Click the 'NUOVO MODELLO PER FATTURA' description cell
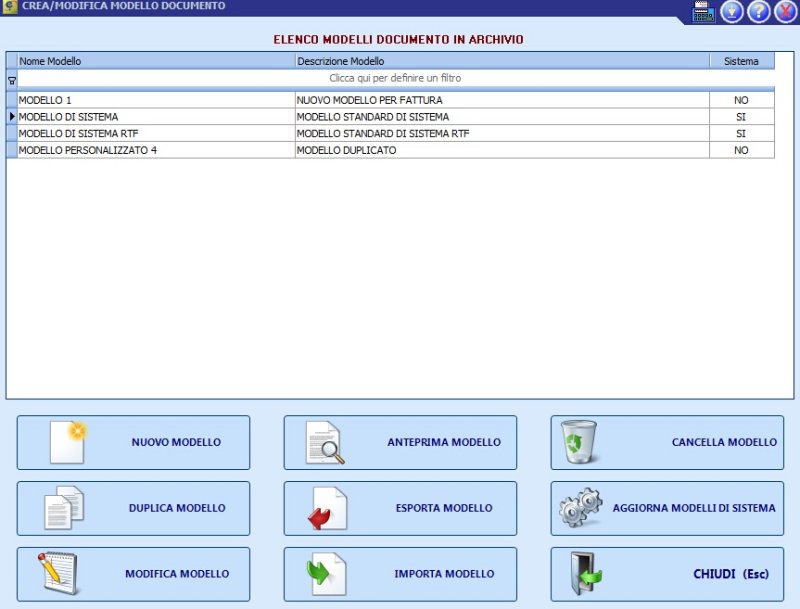Viewport: 800px width, 609px height. click(502, 100)
